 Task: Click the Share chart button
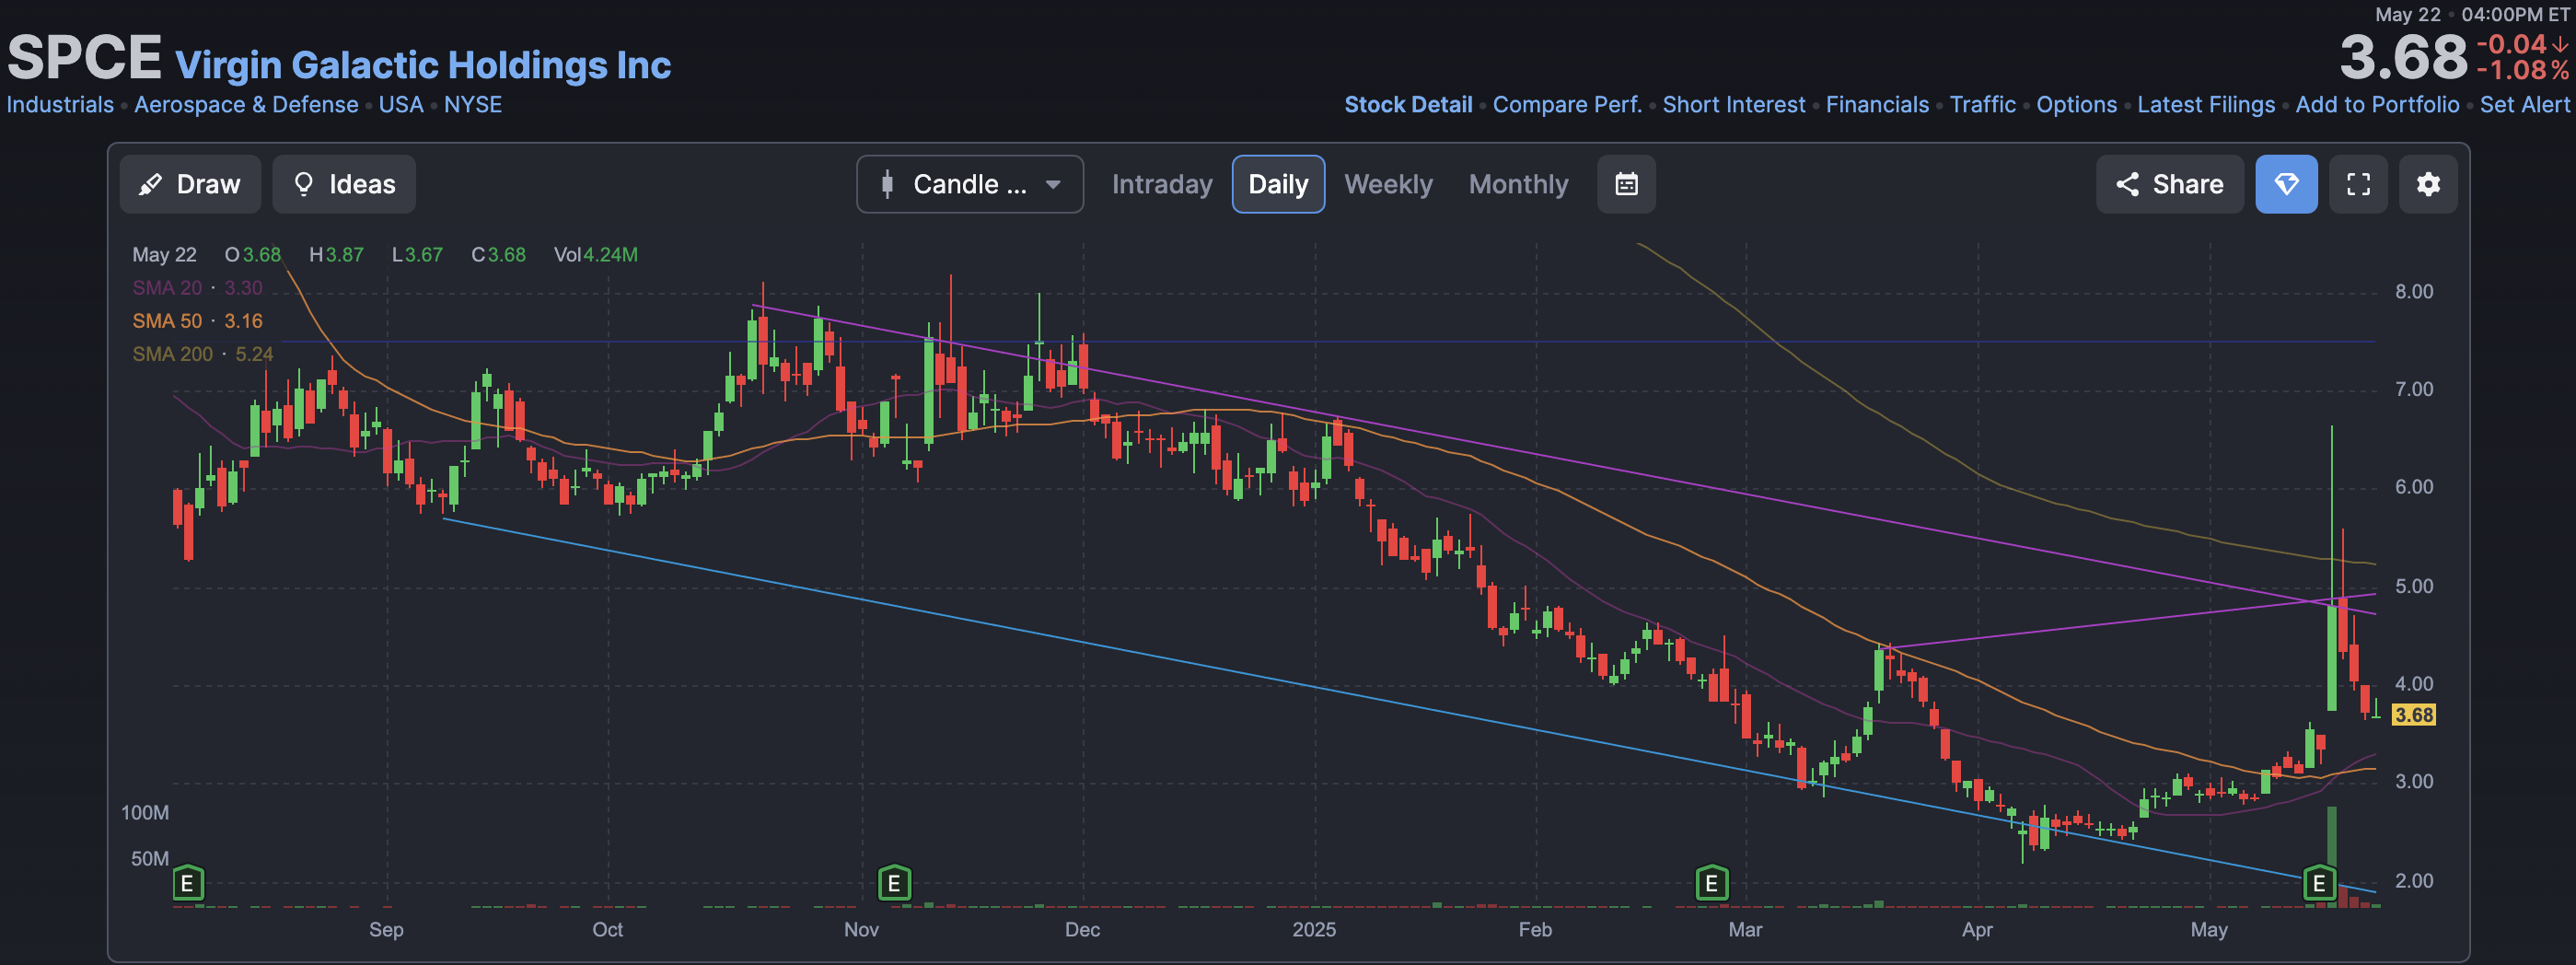[x=2169, y=184]
